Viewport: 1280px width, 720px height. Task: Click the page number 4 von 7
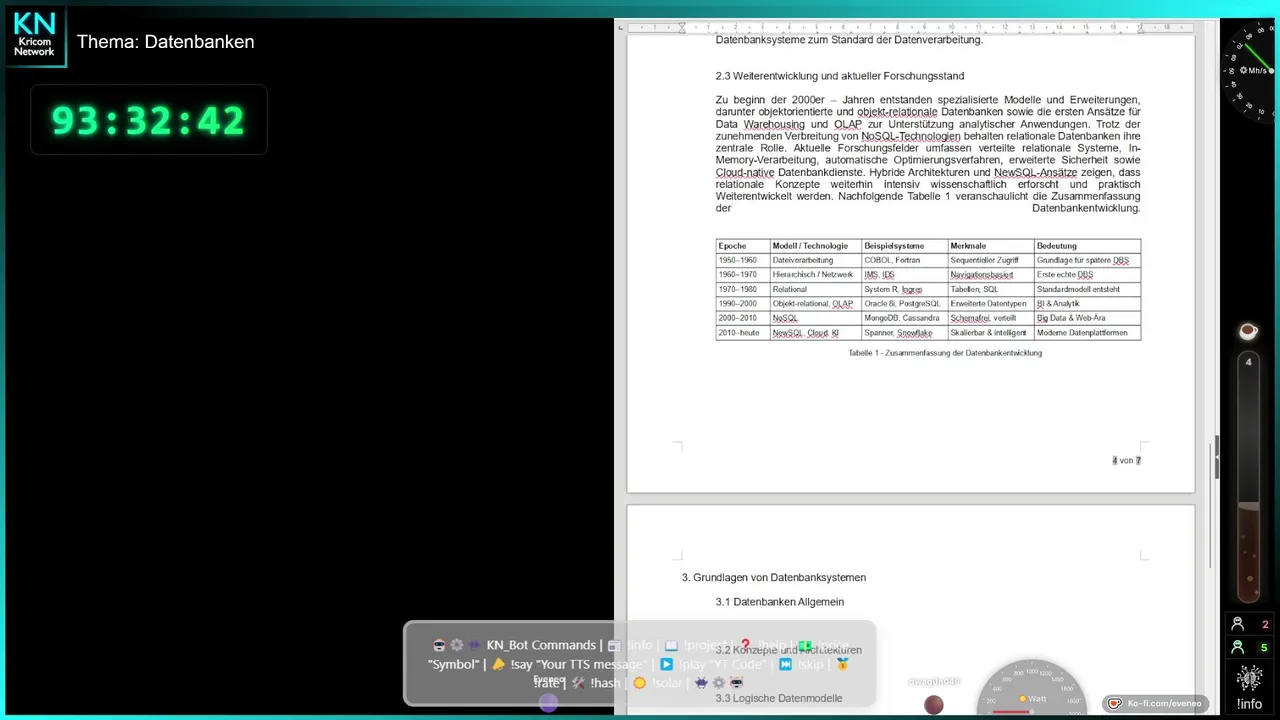pos(1126,460)
